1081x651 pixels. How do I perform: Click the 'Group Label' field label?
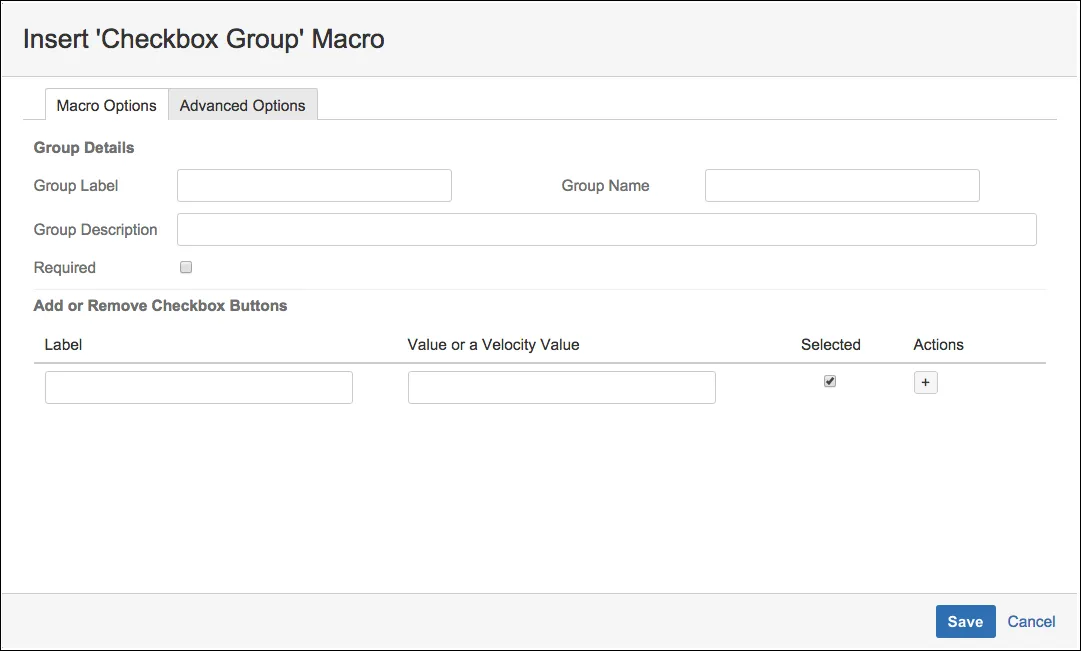click(x=76, y=186)
